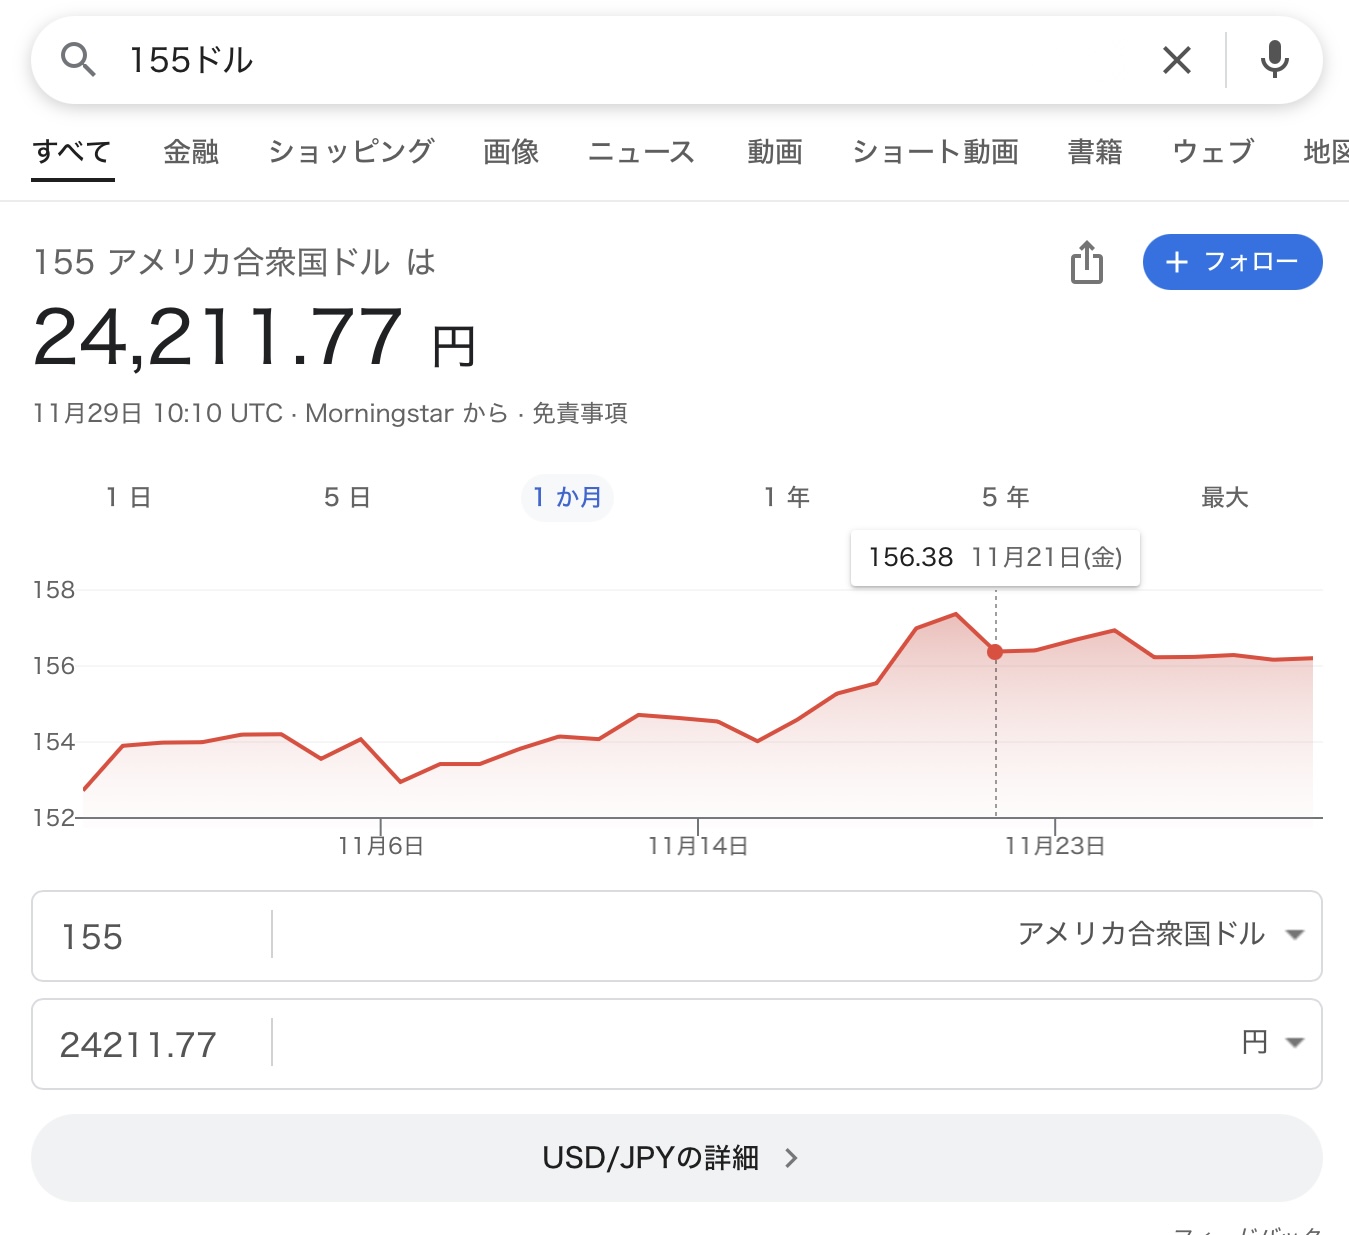Image resolution: width=1349 pixels, height=1235 pixels.
Task: Open the ショッピング tab
Action: 351,152
